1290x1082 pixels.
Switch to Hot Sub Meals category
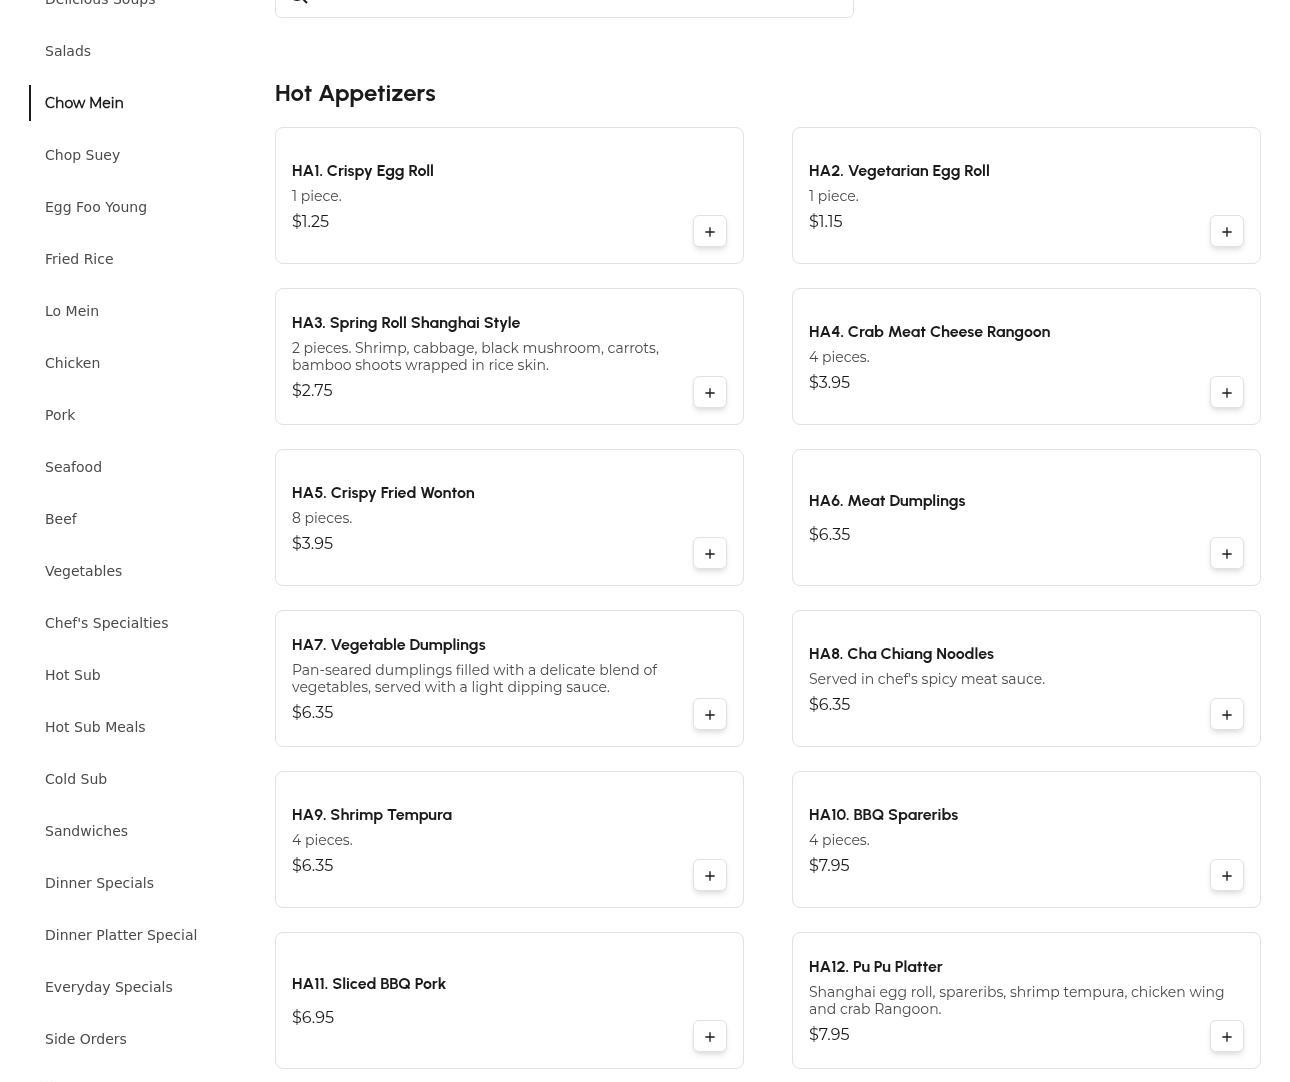click(x=95, y=727)
